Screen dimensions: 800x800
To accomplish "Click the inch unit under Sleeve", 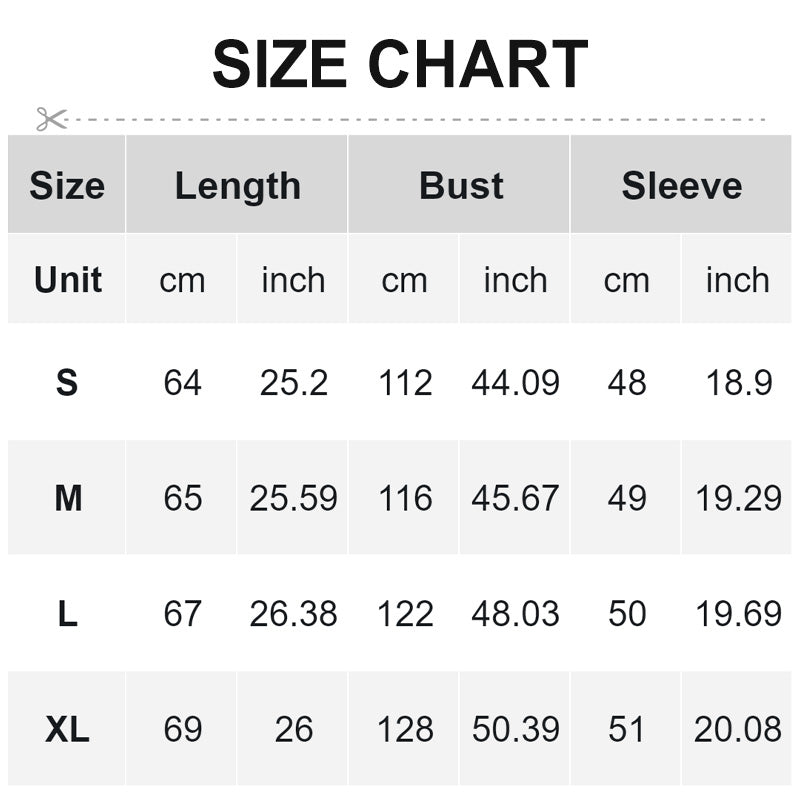I will coord(737,281).
